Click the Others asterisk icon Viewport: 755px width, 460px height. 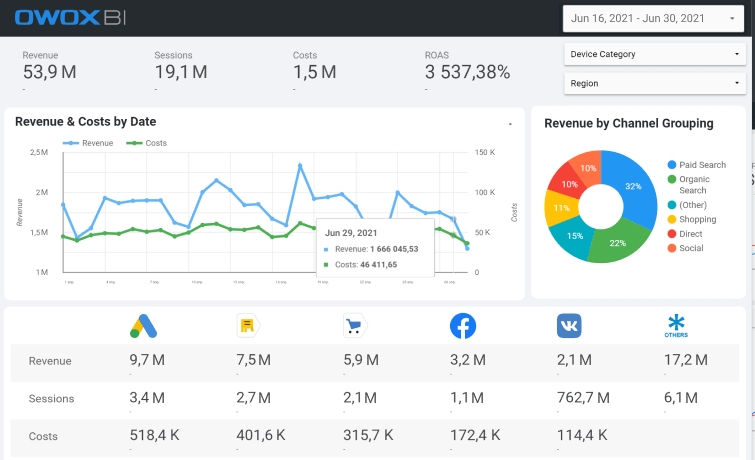coord(676,326)
